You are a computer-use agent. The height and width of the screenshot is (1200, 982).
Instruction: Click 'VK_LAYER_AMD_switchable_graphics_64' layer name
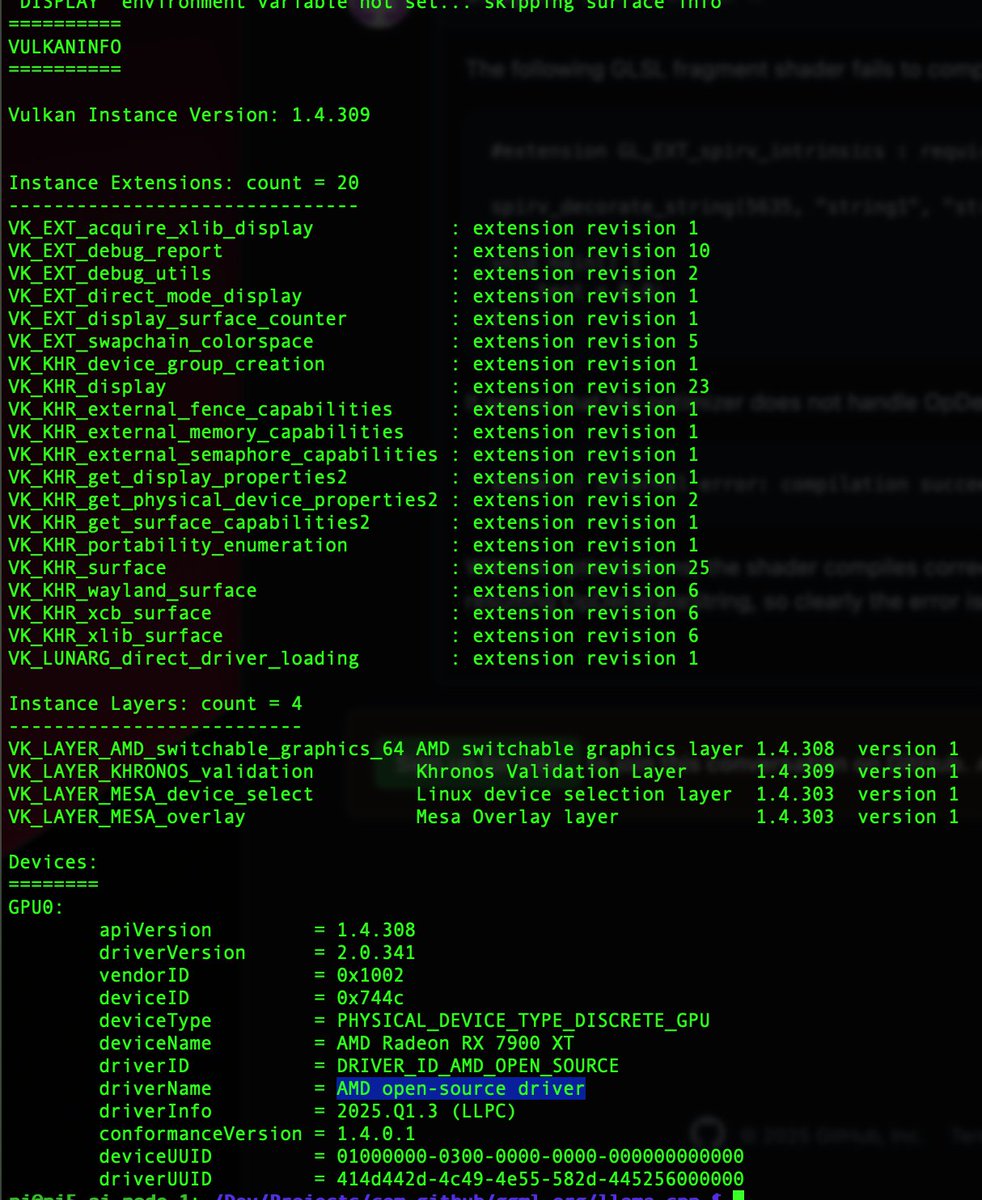(x=206, y=749)
